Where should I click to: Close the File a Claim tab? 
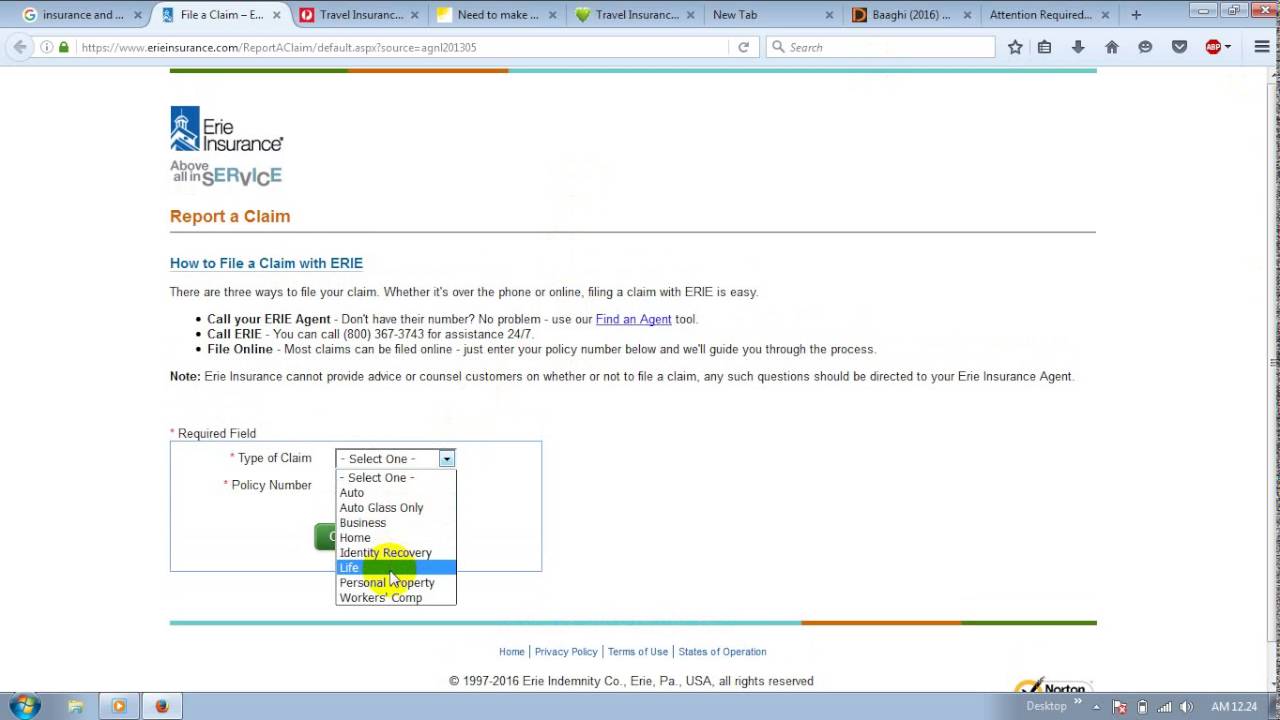(277, 15)
